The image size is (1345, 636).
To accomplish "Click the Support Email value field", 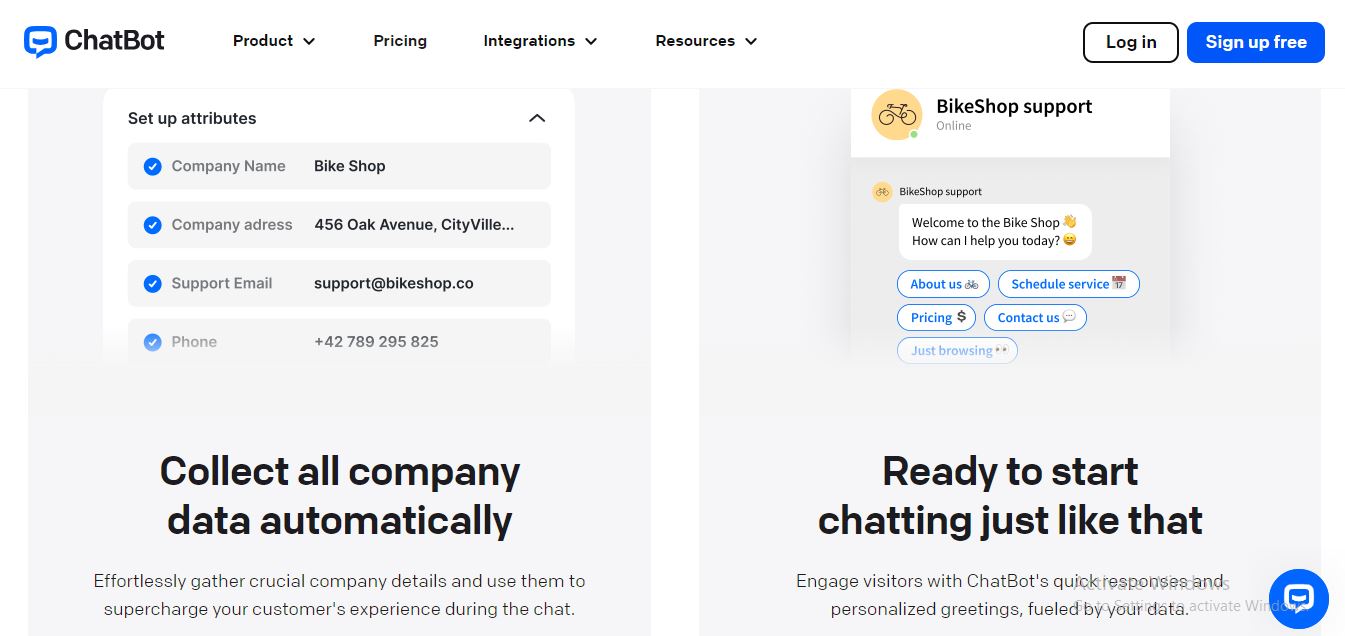I will (x=394, y=284).
